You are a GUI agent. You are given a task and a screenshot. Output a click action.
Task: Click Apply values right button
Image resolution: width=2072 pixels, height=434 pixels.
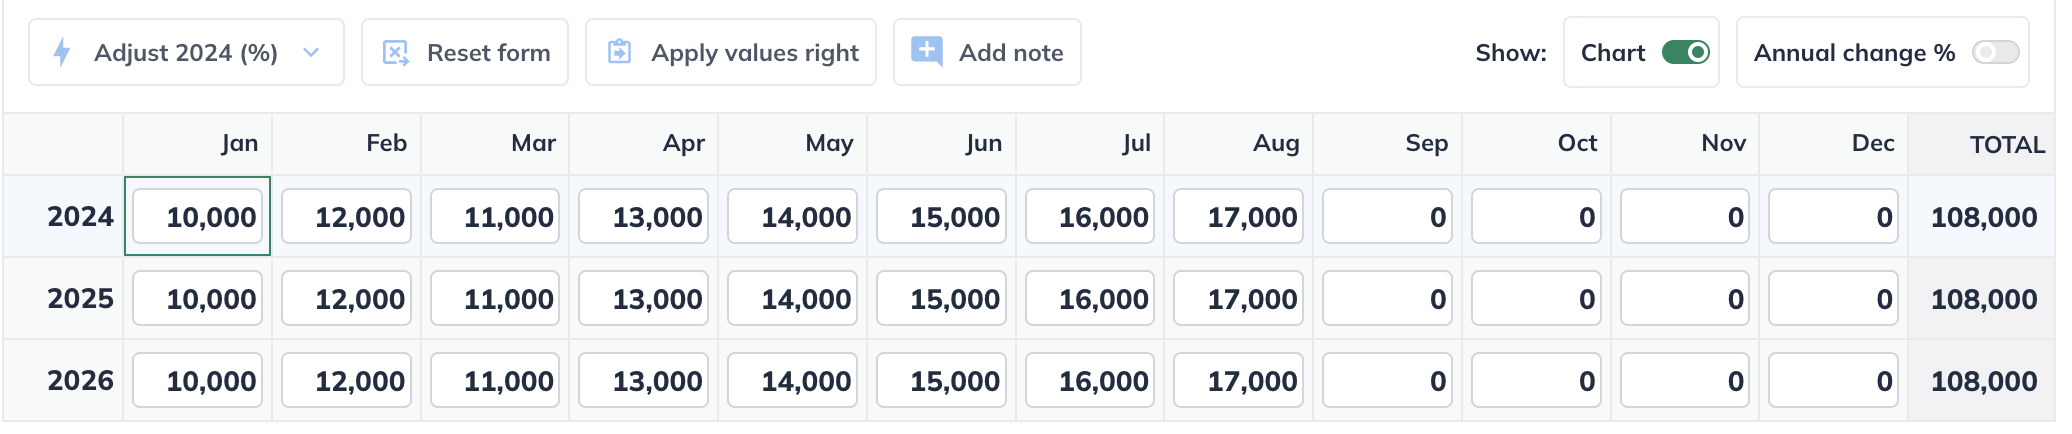click(x=731, y=52)
